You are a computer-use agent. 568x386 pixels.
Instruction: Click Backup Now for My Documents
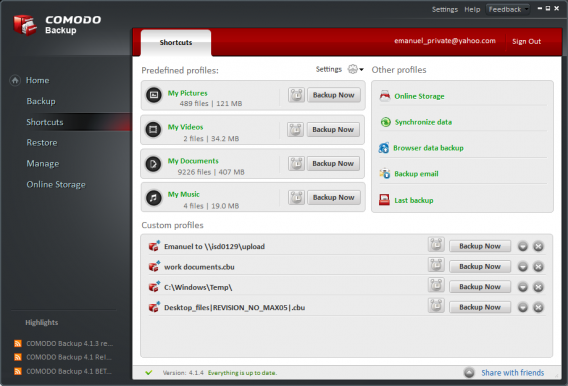pyautogui.click(x=333, y=164)
